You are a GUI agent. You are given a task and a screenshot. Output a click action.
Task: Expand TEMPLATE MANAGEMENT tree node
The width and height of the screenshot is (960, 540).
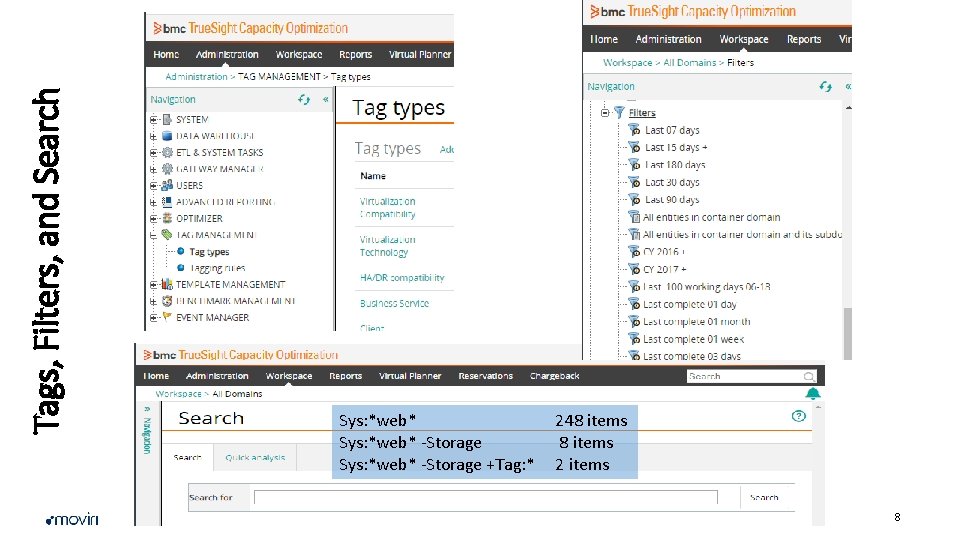click(x=154, y=285)
